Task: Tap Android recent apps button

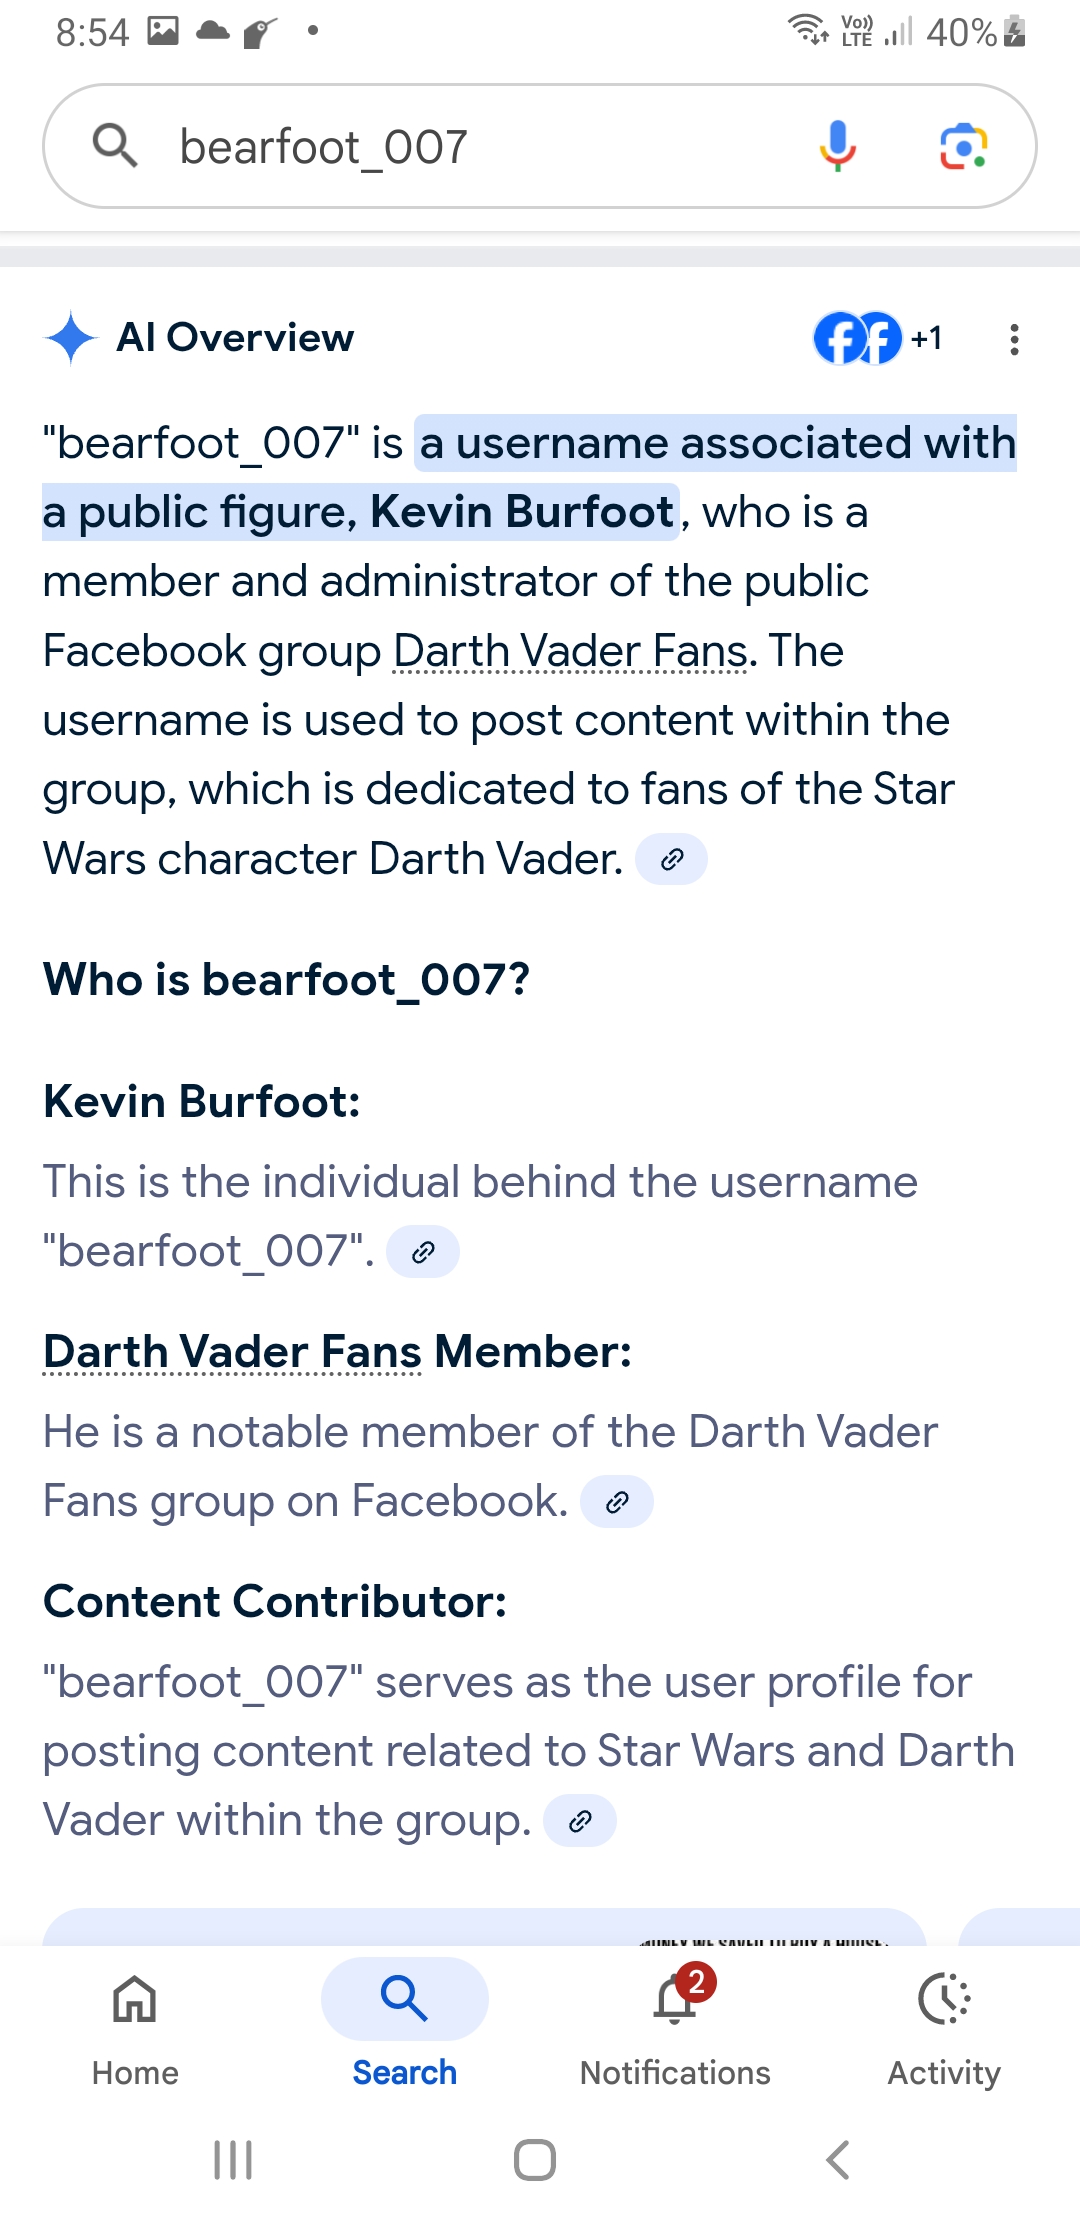Action: point(233,2160)
